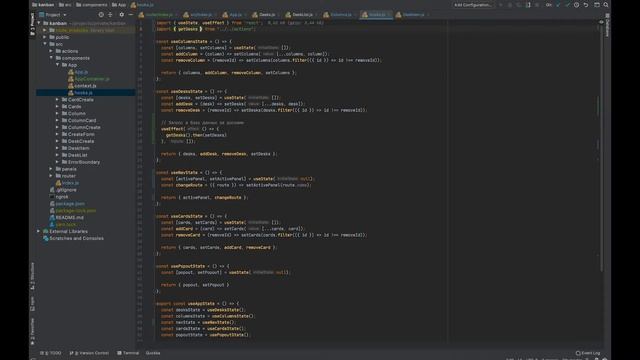Open the Project view dropdown

[x=53, y=15]
